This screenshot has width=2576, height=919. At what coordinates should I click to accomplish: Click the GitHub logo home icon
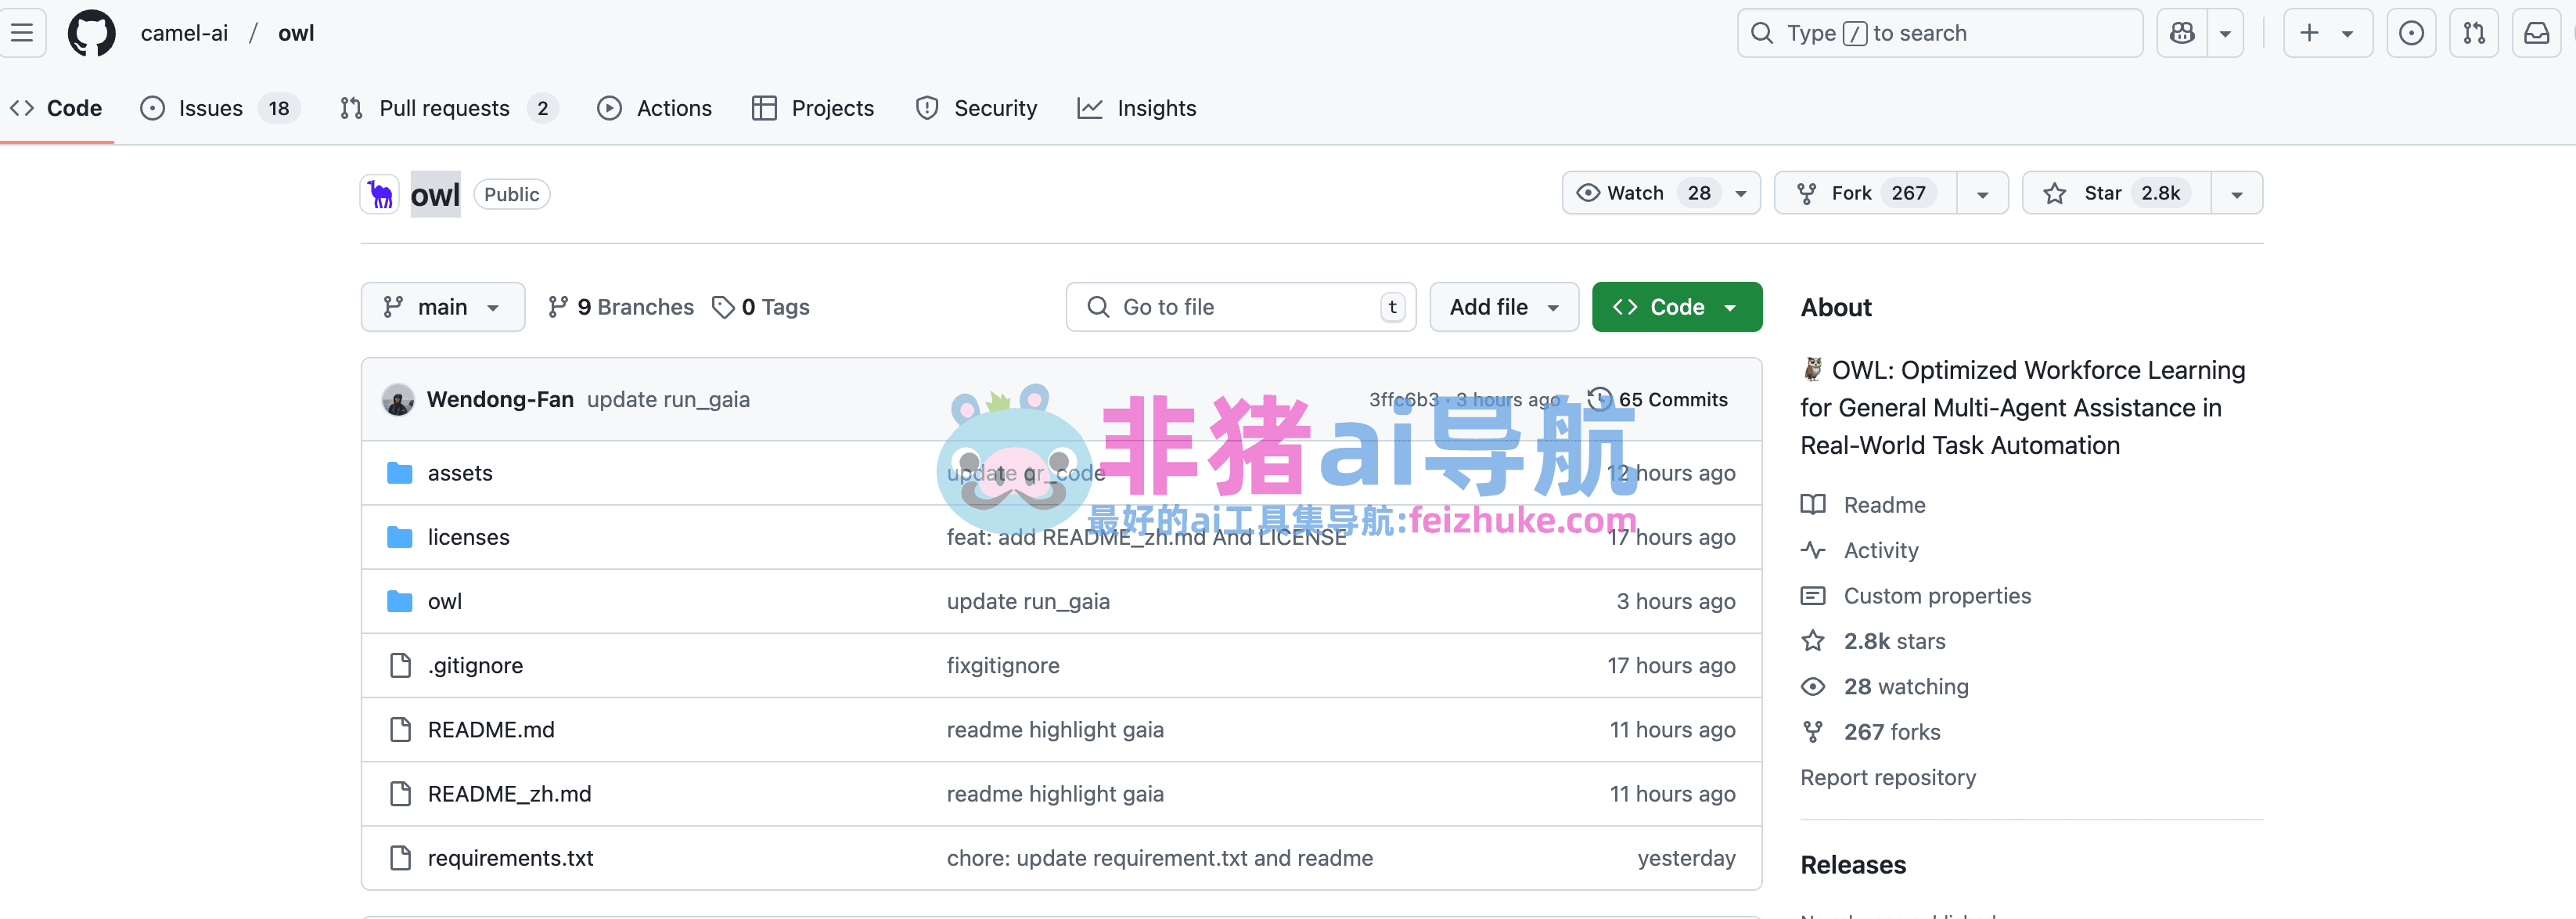(91, 33)
